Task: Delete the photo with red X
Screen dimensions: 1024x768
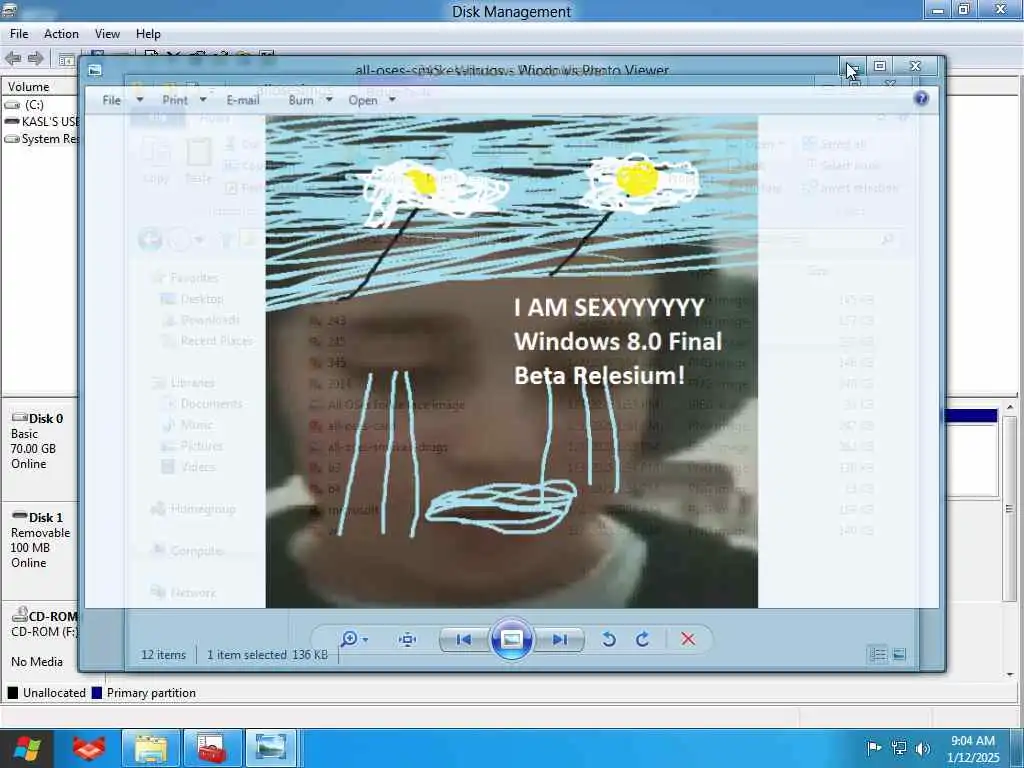Action: tap(688, 639)
